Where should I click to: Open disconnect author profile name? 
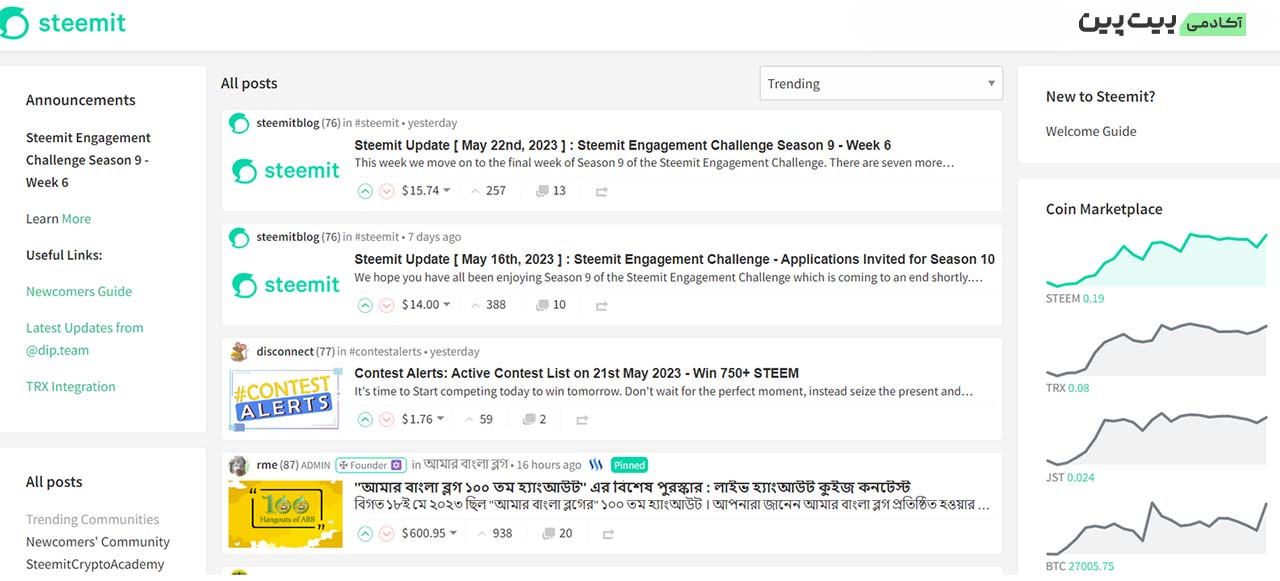pos(285,352)
